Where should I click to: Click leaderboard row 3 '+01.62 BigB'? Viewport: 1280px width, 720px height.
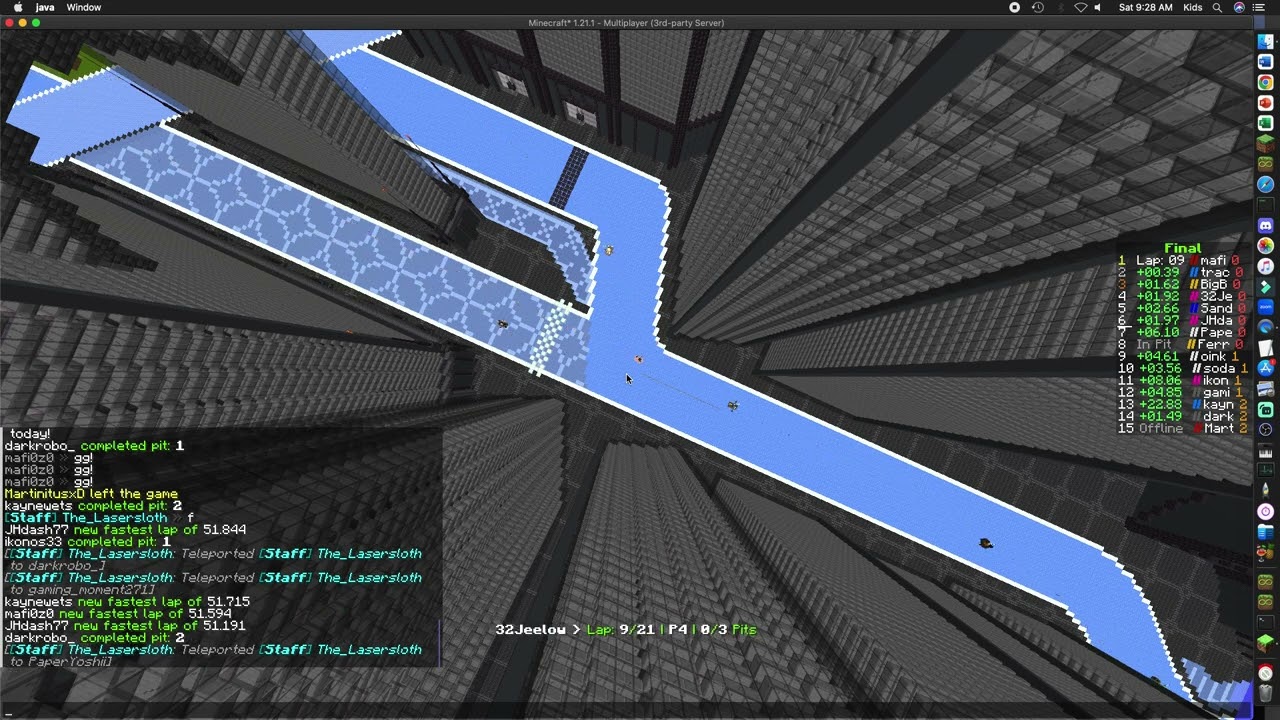tap(1180, 284)
